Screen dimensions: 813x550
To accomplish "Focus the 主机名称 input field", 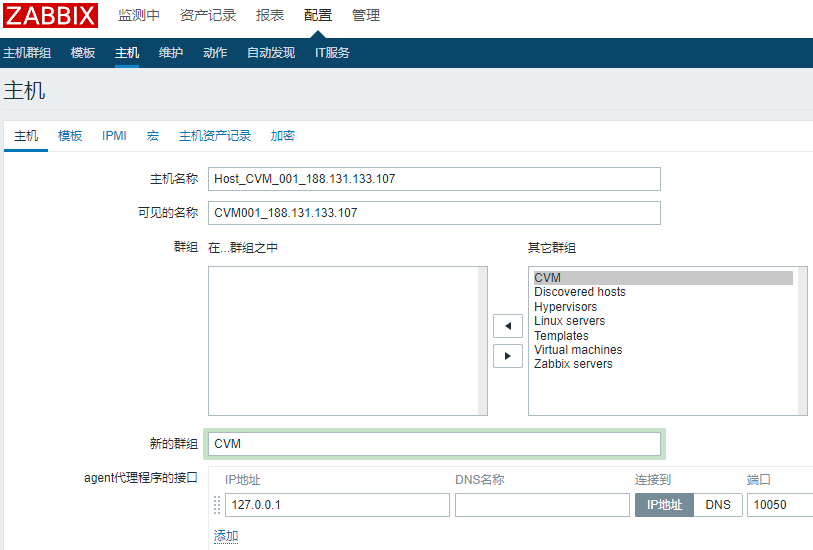I will pos(434,179).
